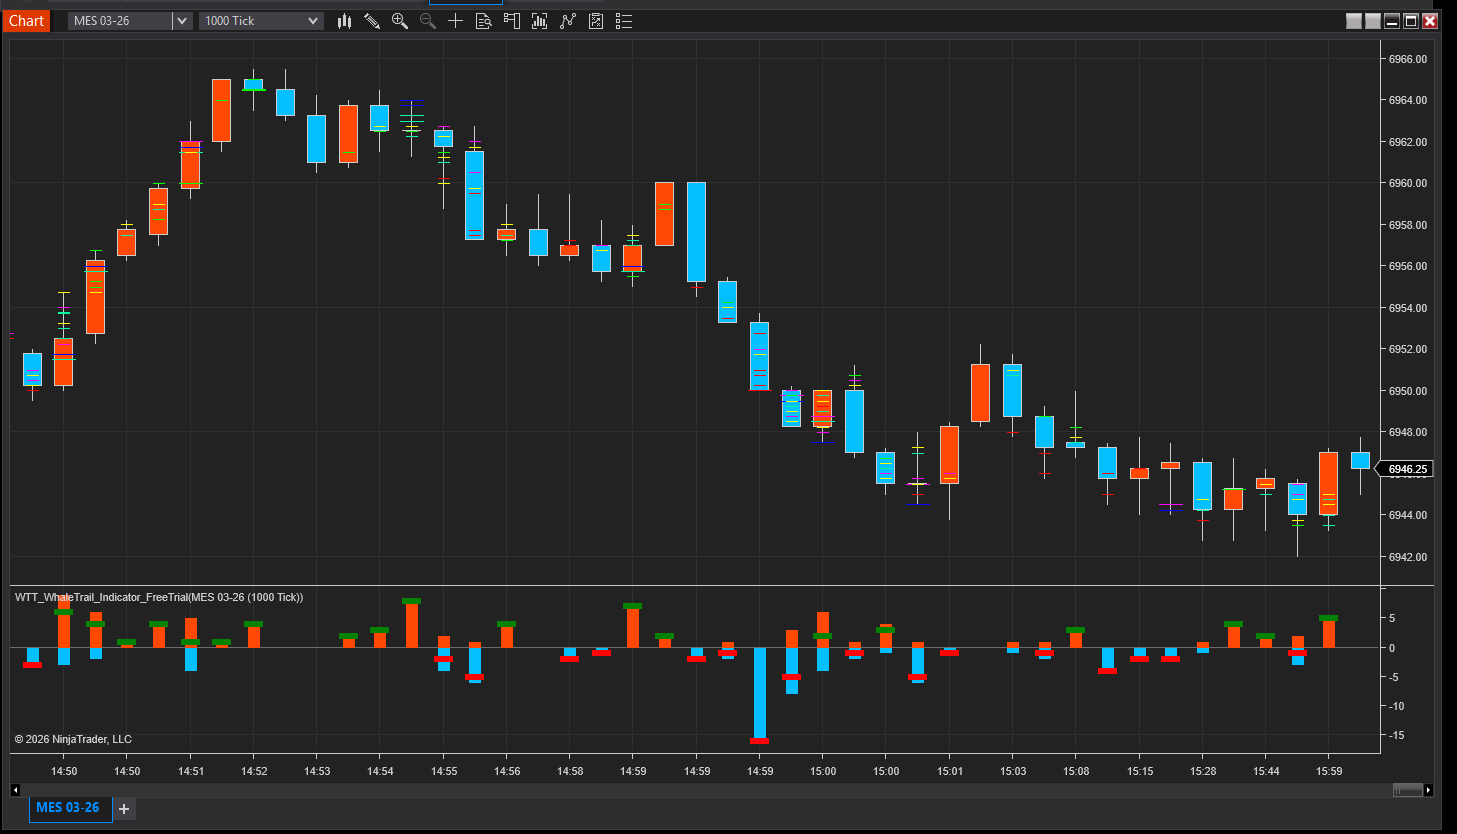
Task: Open chart Properties list icon
Action: tap(624, 21)
